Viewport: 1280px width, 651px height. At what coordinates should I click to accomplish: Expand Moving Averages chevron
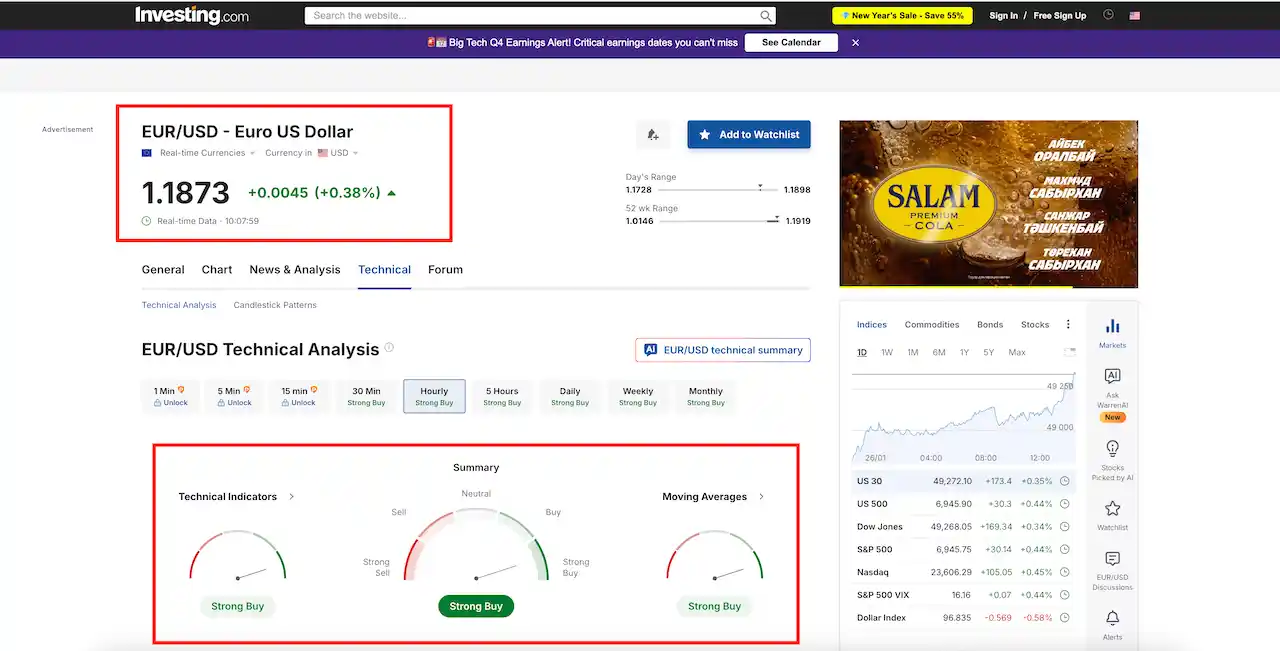[x=762, y=496]
